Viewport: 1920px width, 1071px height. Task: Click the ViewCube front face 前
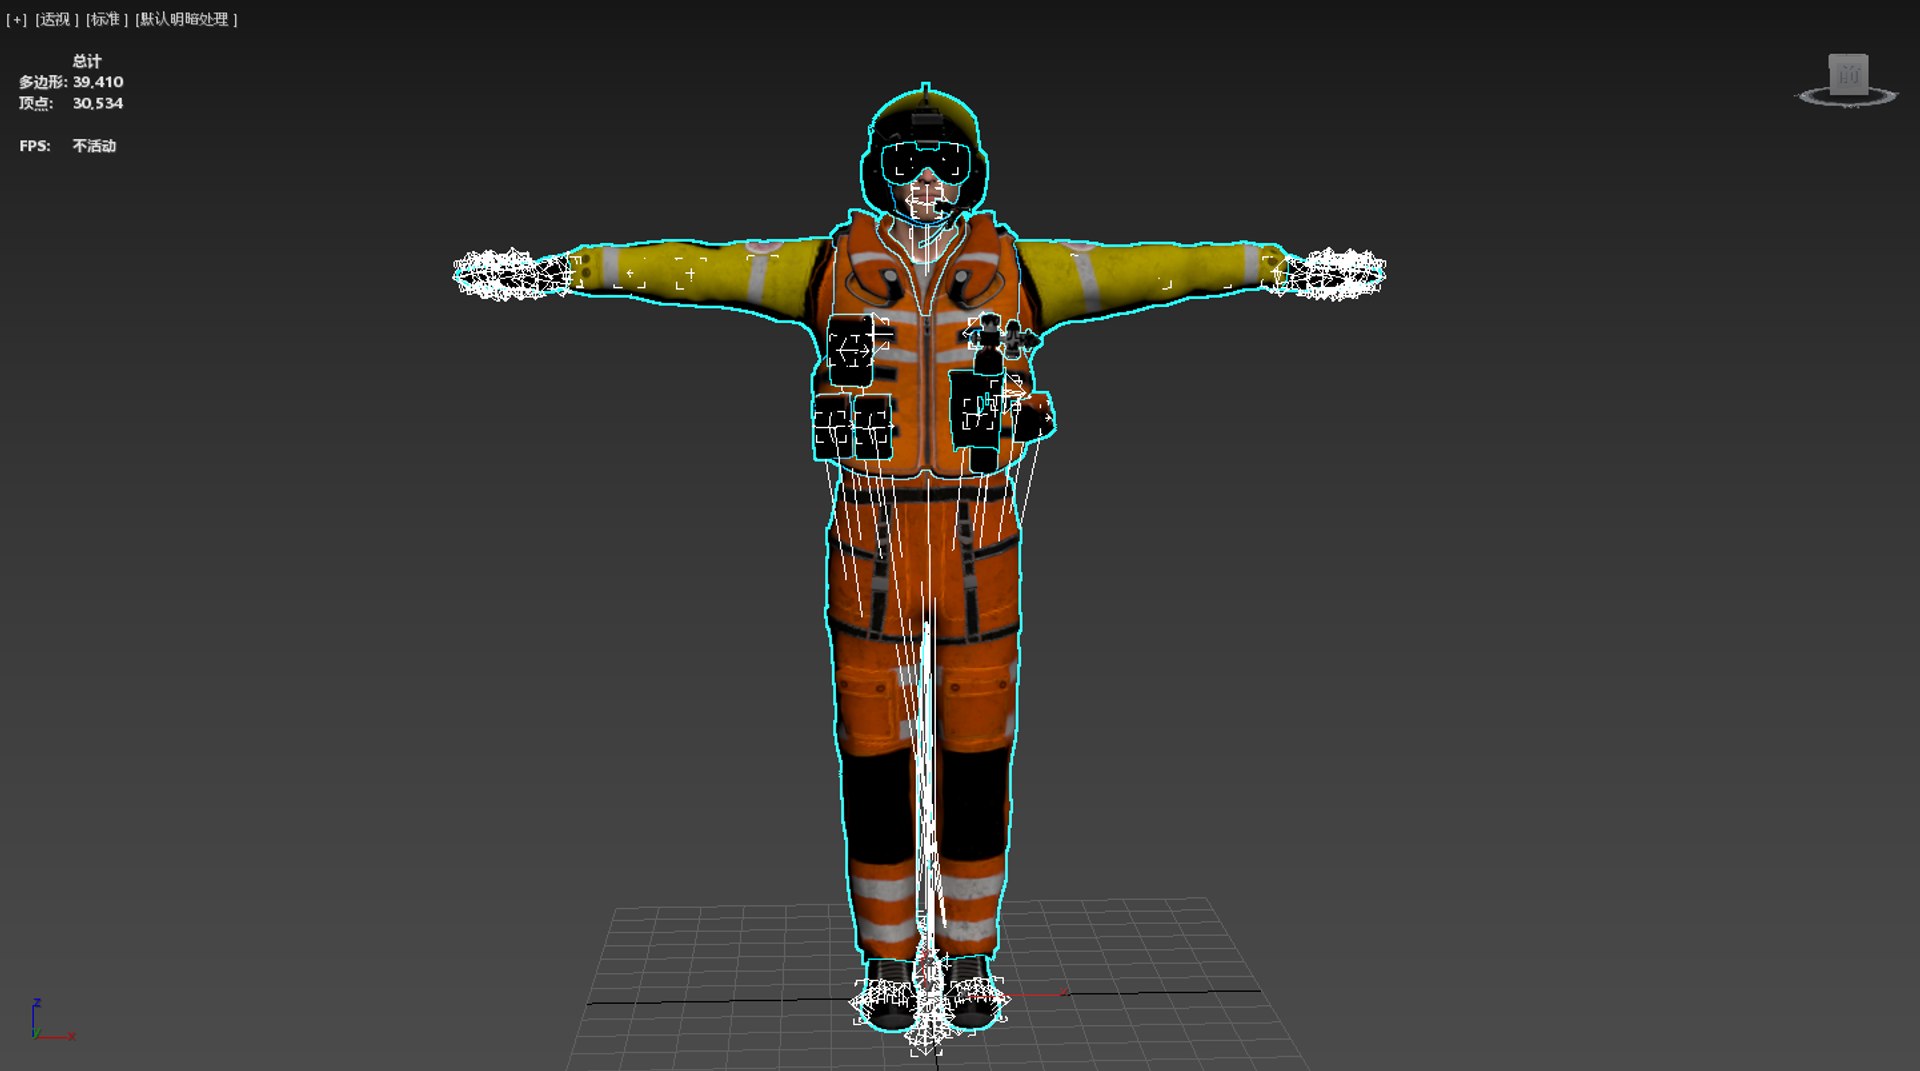1848,74
